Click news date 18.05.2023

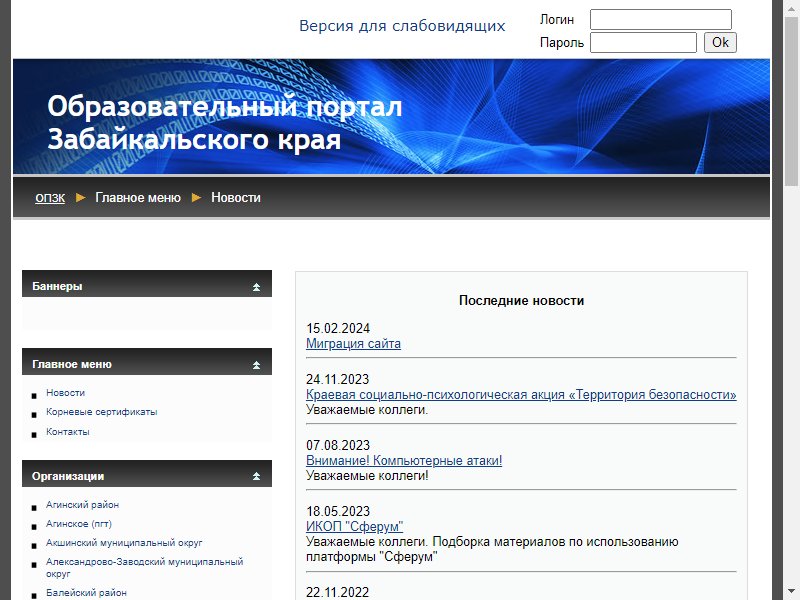(338, 511)
